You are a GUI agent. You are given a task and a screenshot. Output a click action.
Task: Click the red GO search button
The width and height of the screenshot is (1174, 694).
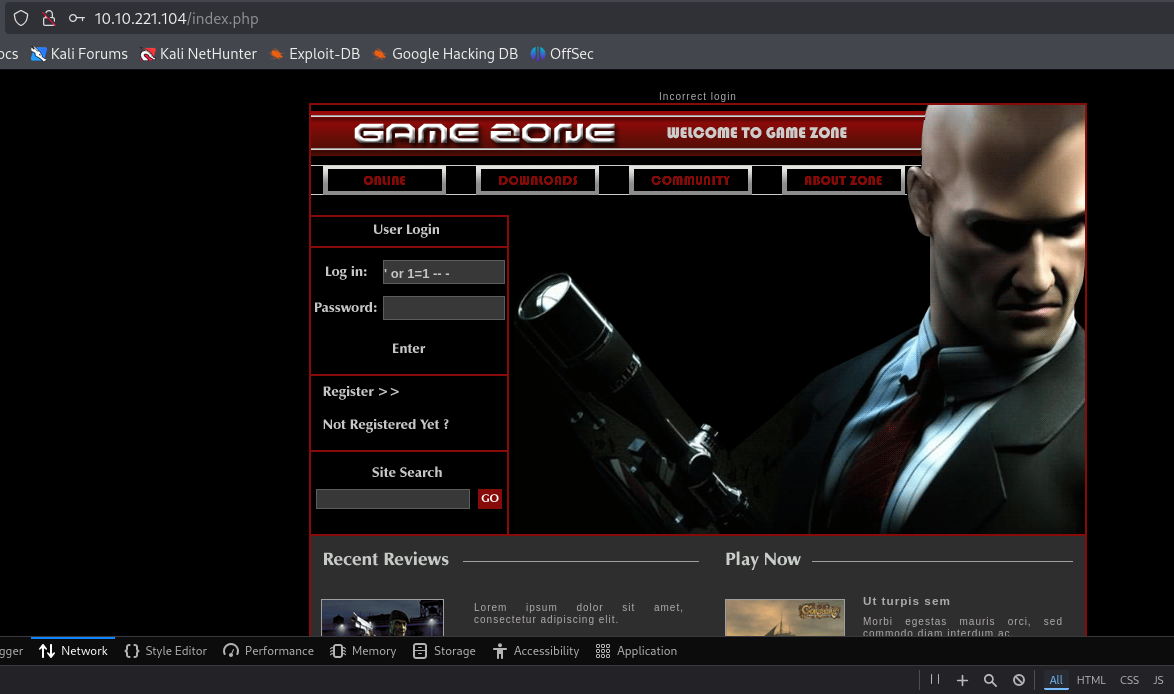point(489,499)
